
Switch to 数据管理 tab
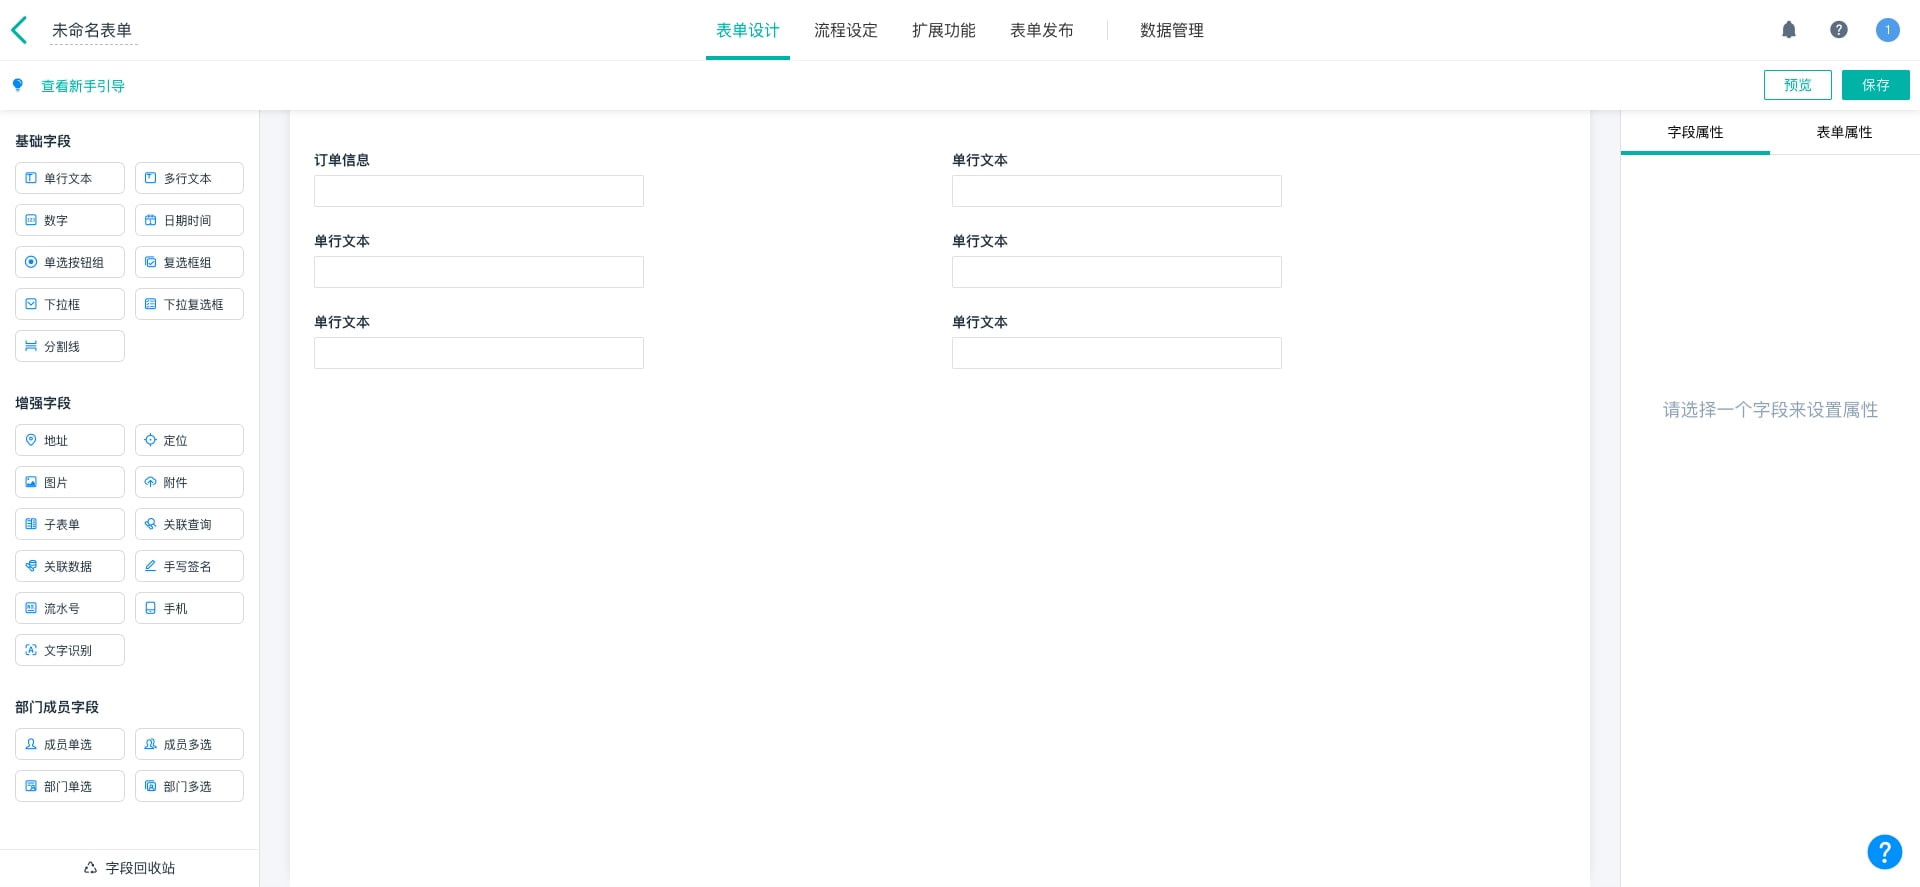(1172, 30)
